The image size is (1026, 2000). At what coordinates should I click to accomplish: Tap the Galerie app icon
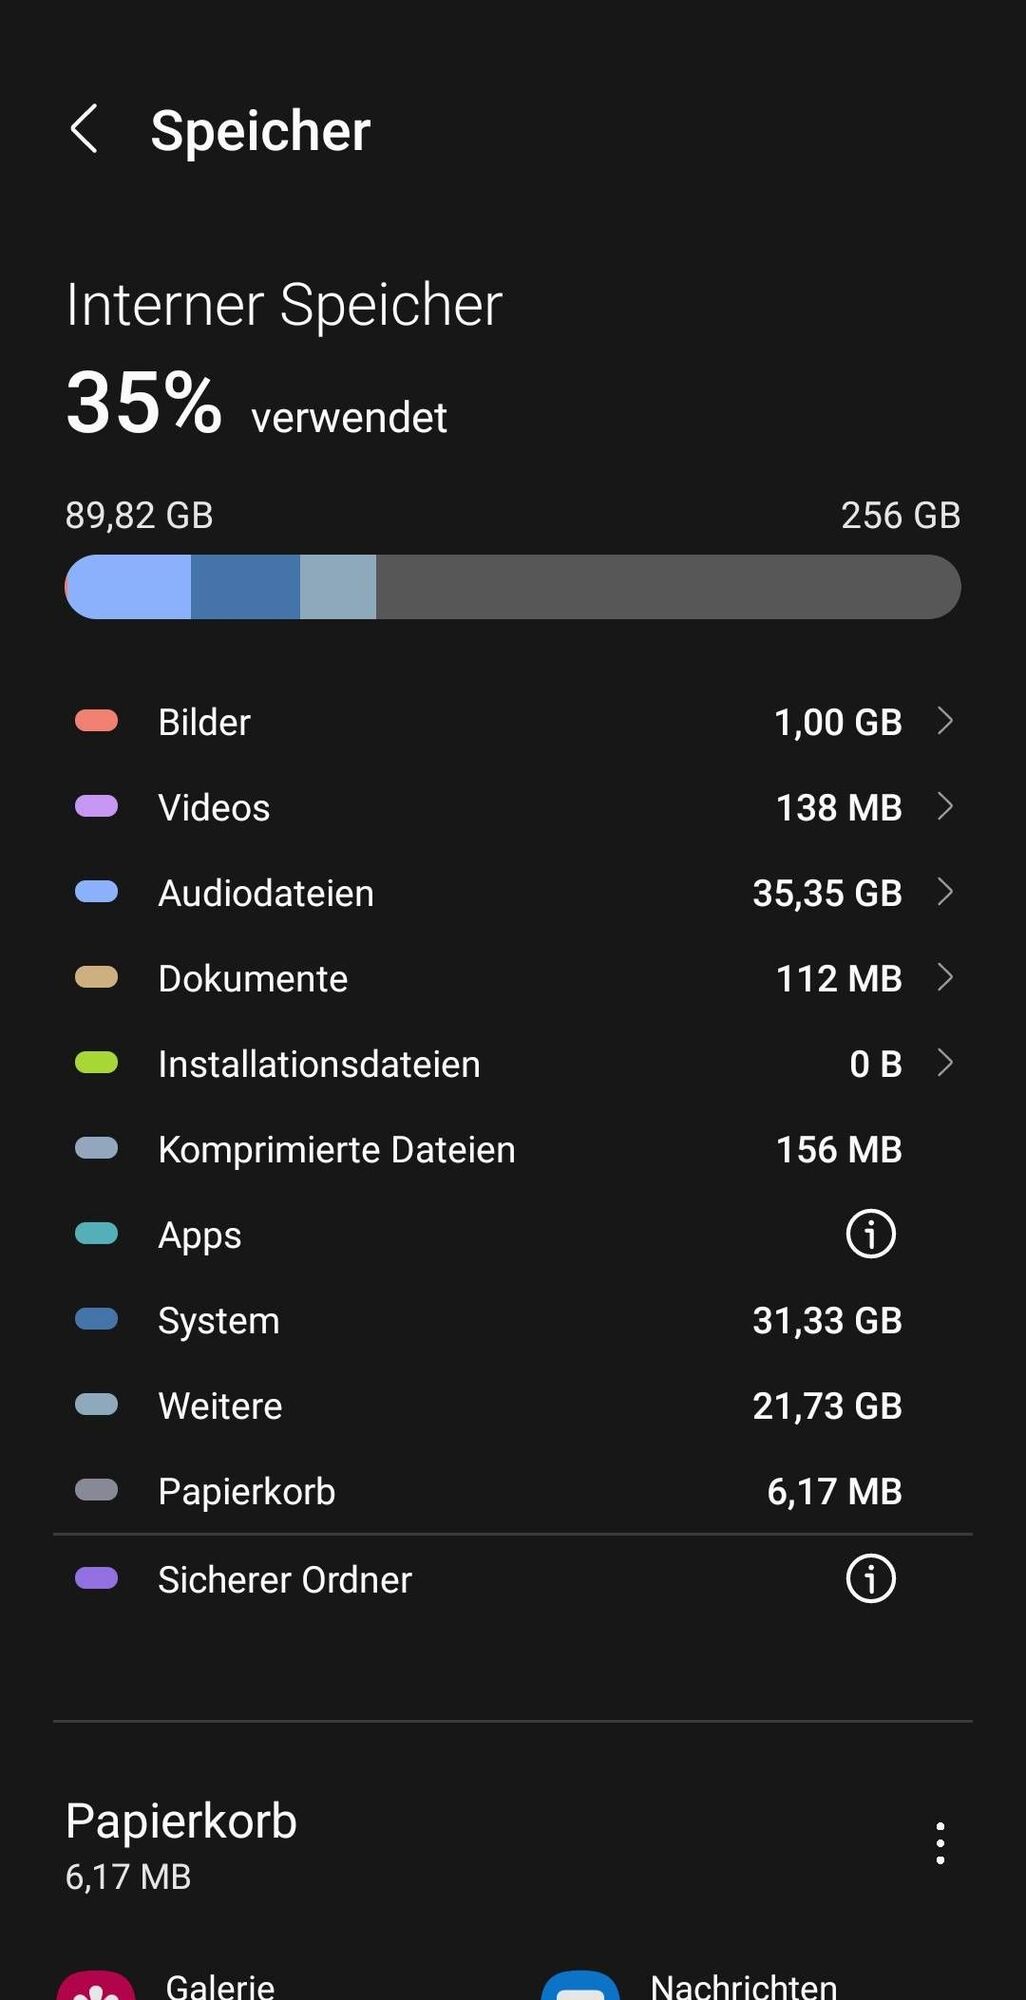coord(96,1986)
